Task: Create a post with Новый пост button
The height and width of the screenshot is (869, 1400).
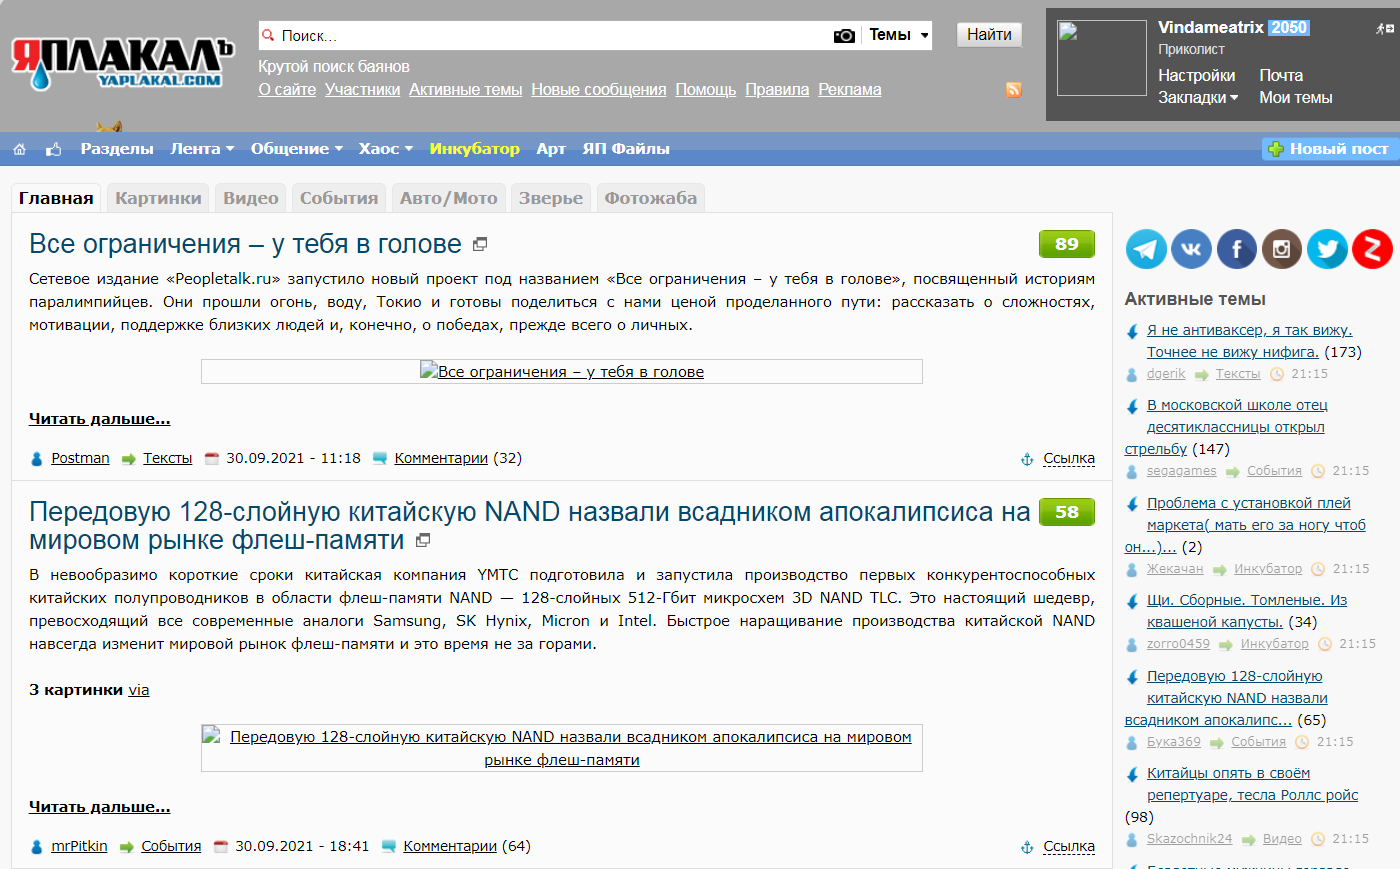Action: point(1329,149)
